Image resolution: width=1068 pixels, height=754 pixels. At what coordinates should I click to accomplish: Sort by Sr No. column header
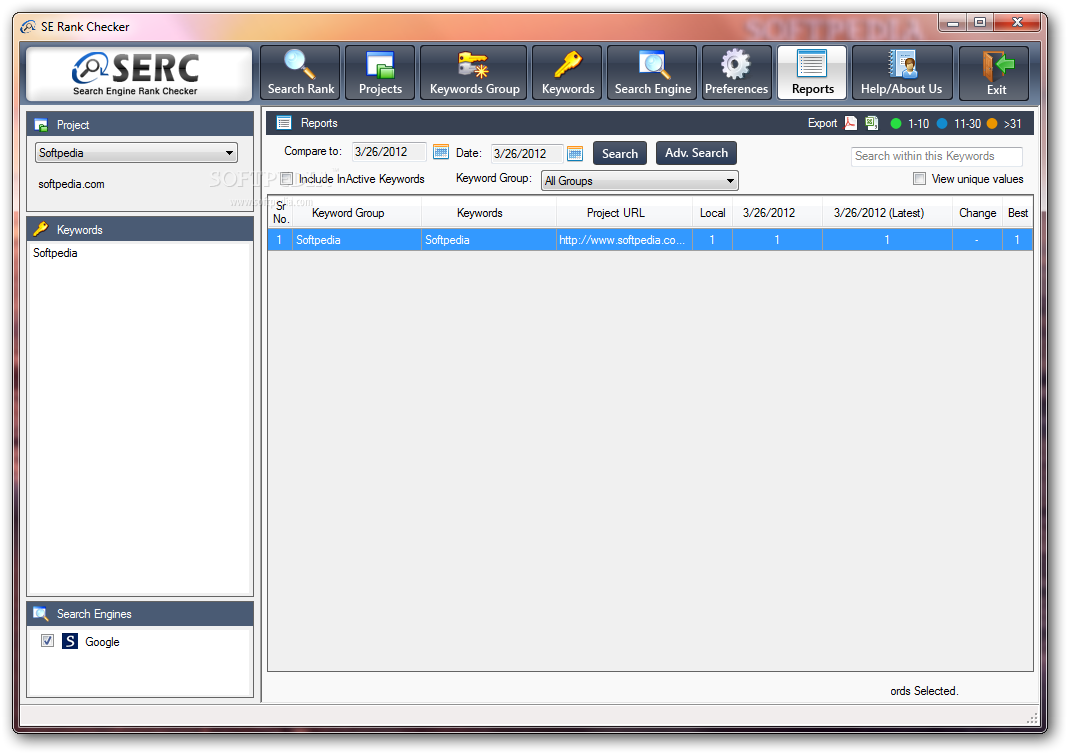pyautogui.click(x=281, y=213)
